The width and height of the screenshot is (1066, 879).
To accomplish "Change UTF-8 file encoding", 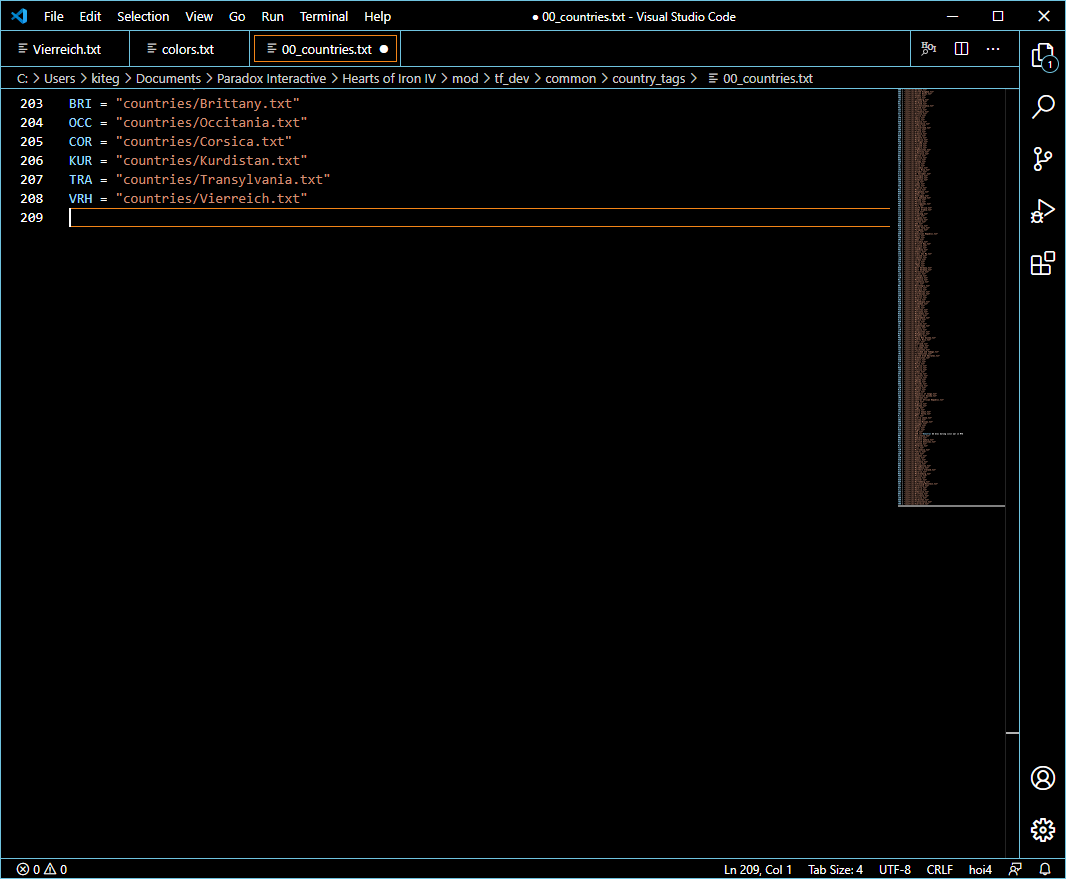I will (895, 869).
